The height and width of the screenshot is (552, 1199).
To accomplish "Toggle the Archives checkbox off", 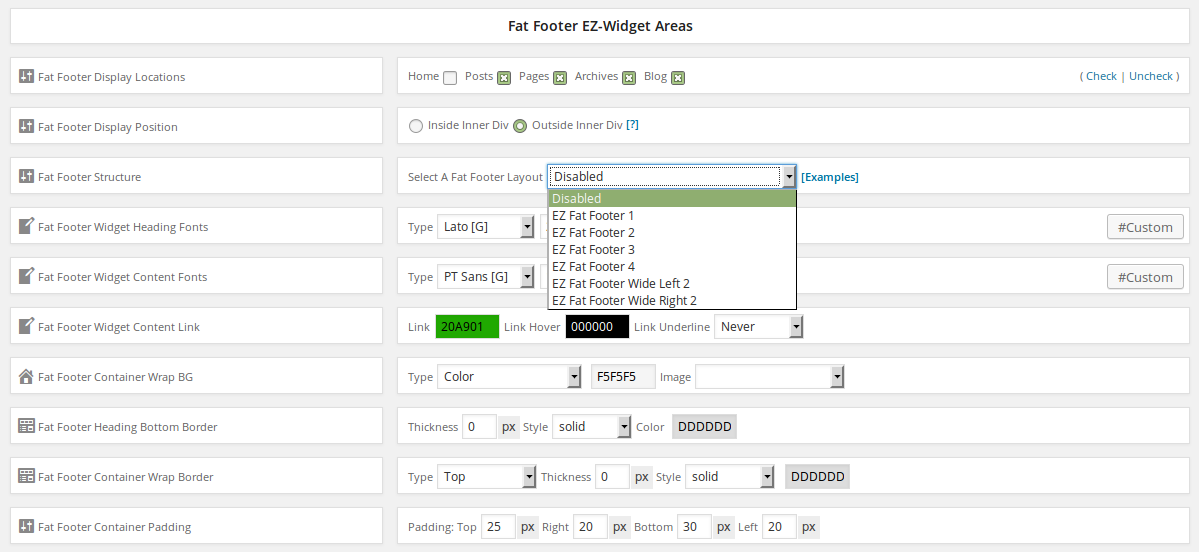I will pyautogui.click(x=629, y=78).
